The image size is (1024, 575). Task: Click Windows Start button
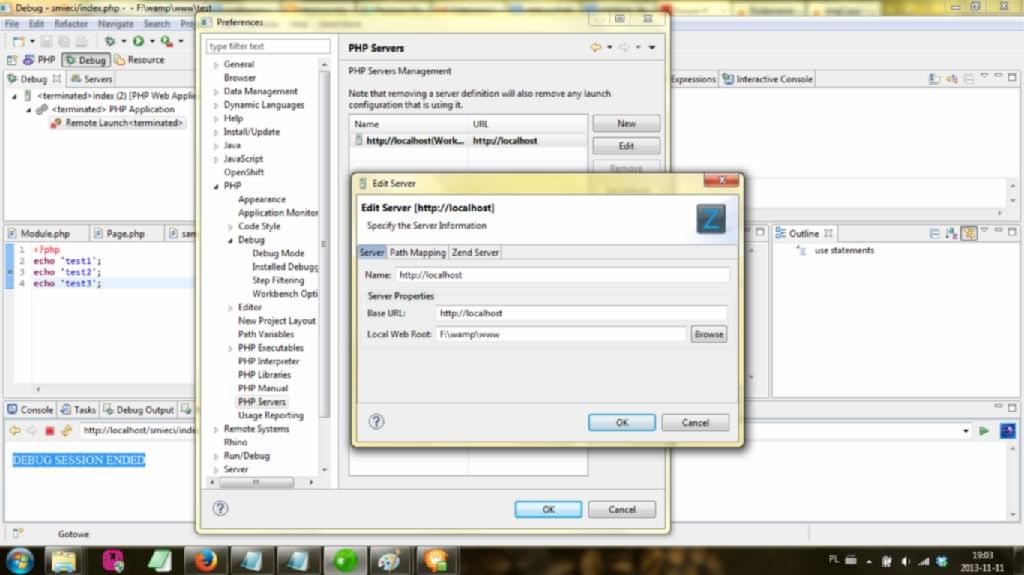tap(20, 561)
